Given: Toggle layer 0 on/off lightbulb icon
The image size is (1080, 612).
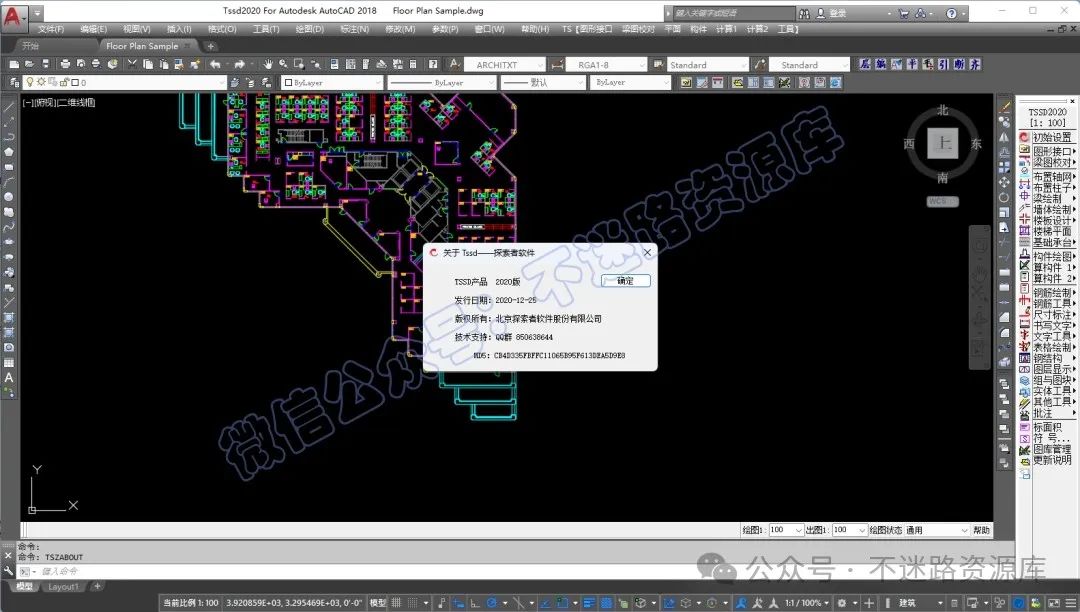Looking at the screenshot, I should point(30,82).
